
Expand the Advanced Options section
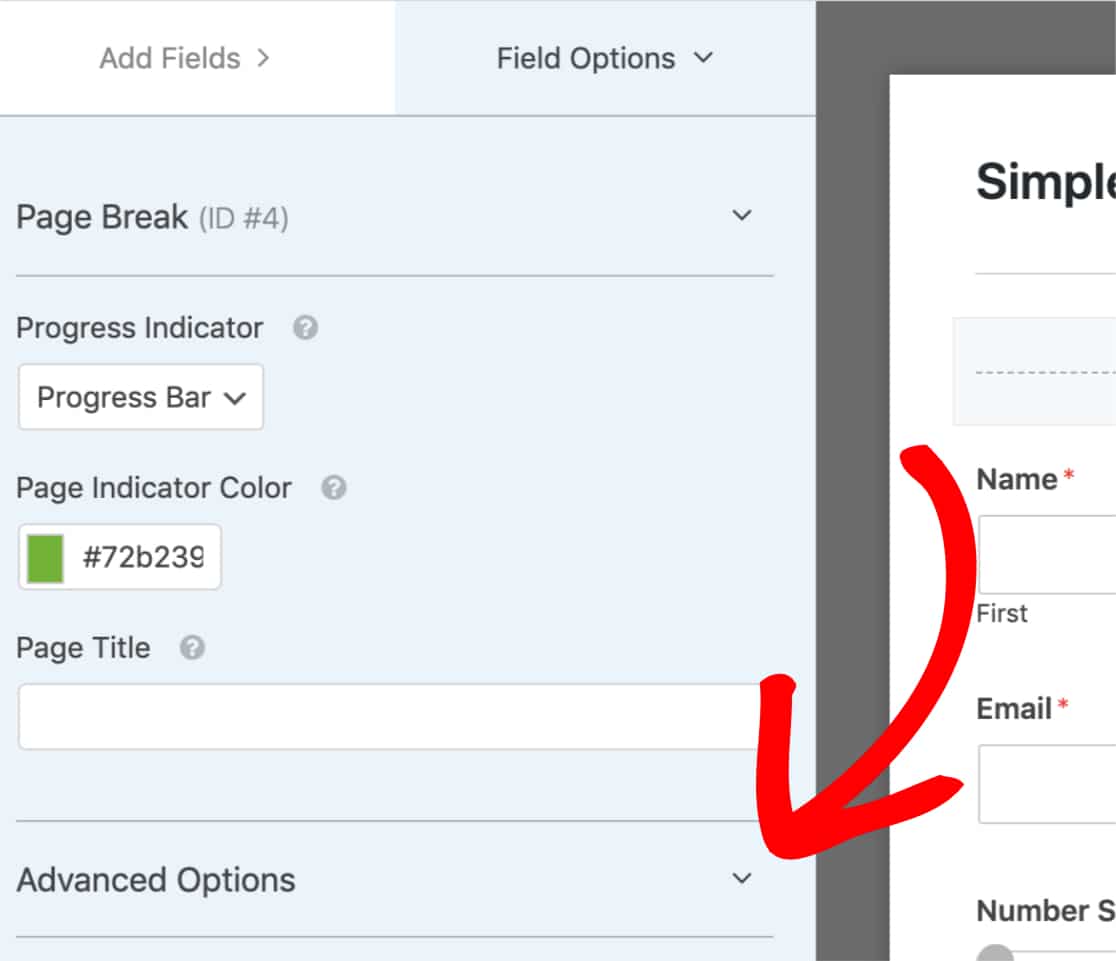155,880
